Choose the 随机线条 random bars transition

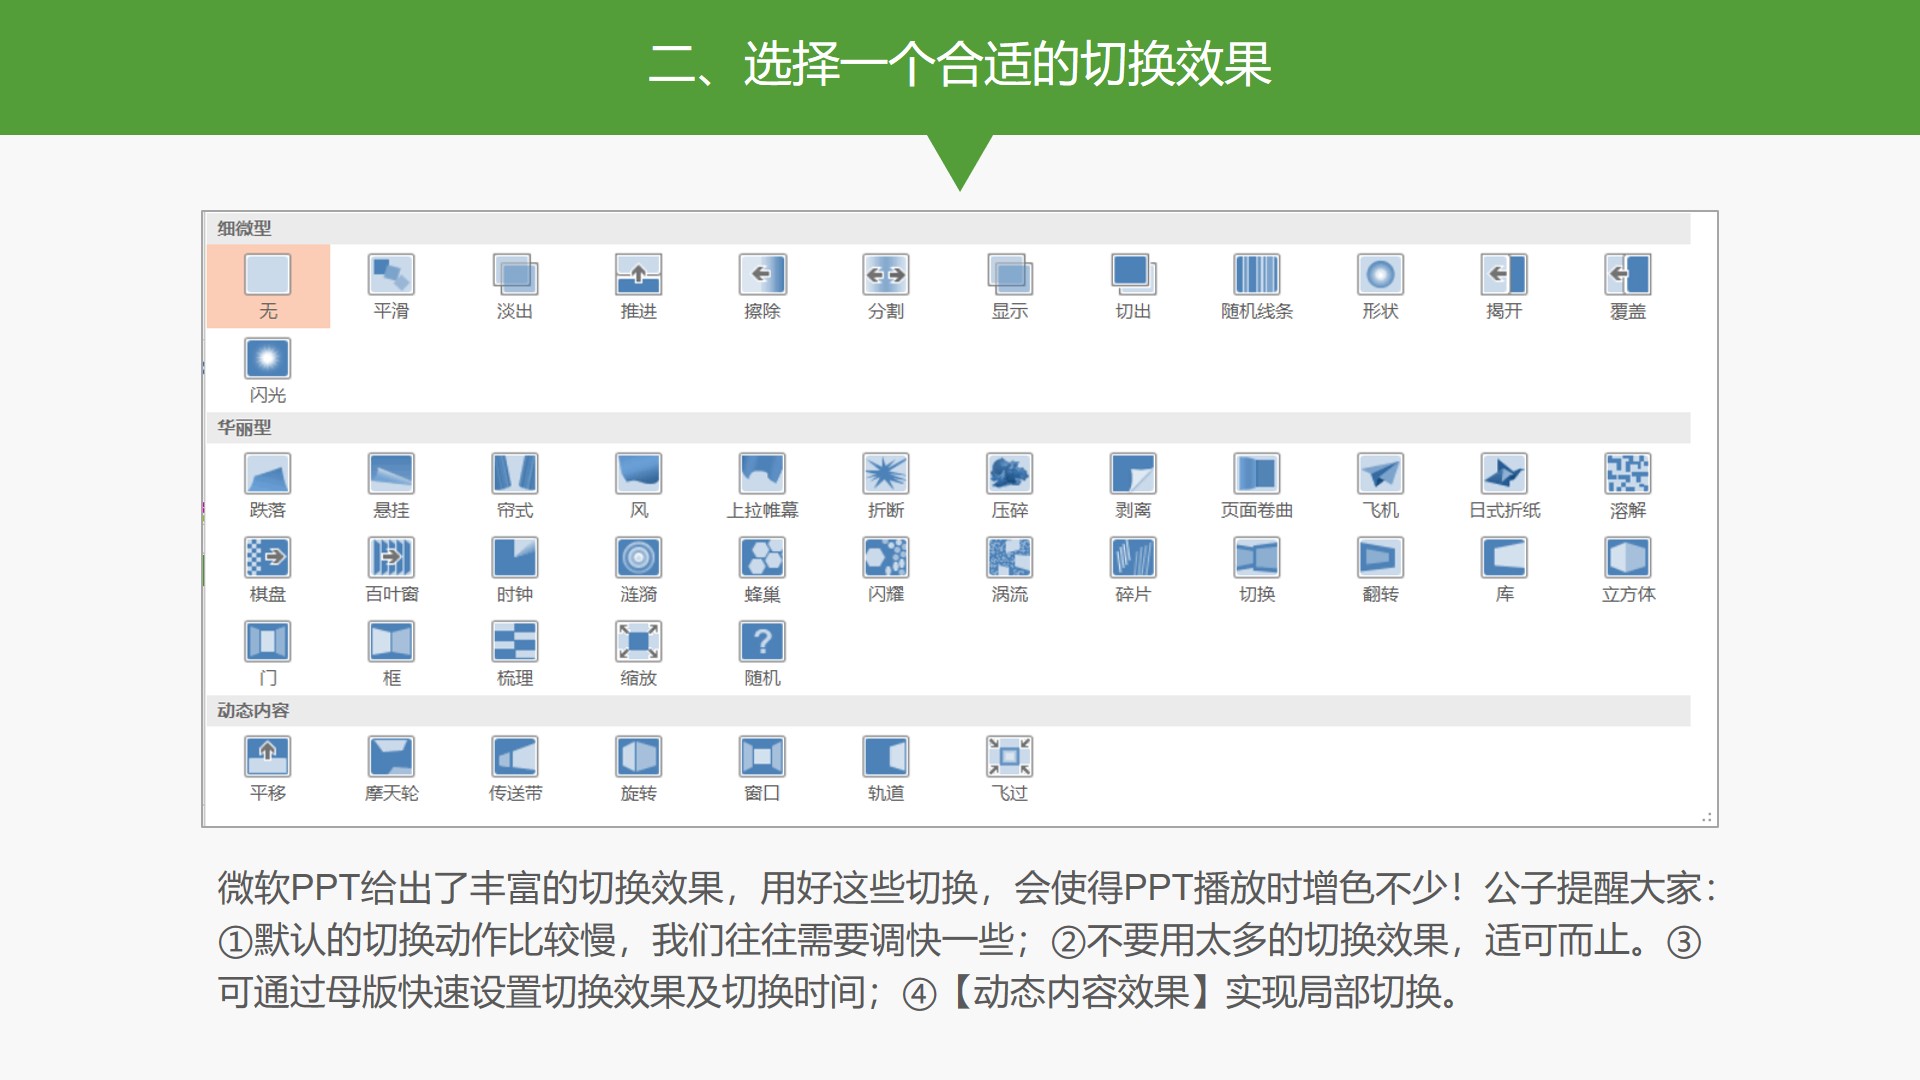point(1257,286)
